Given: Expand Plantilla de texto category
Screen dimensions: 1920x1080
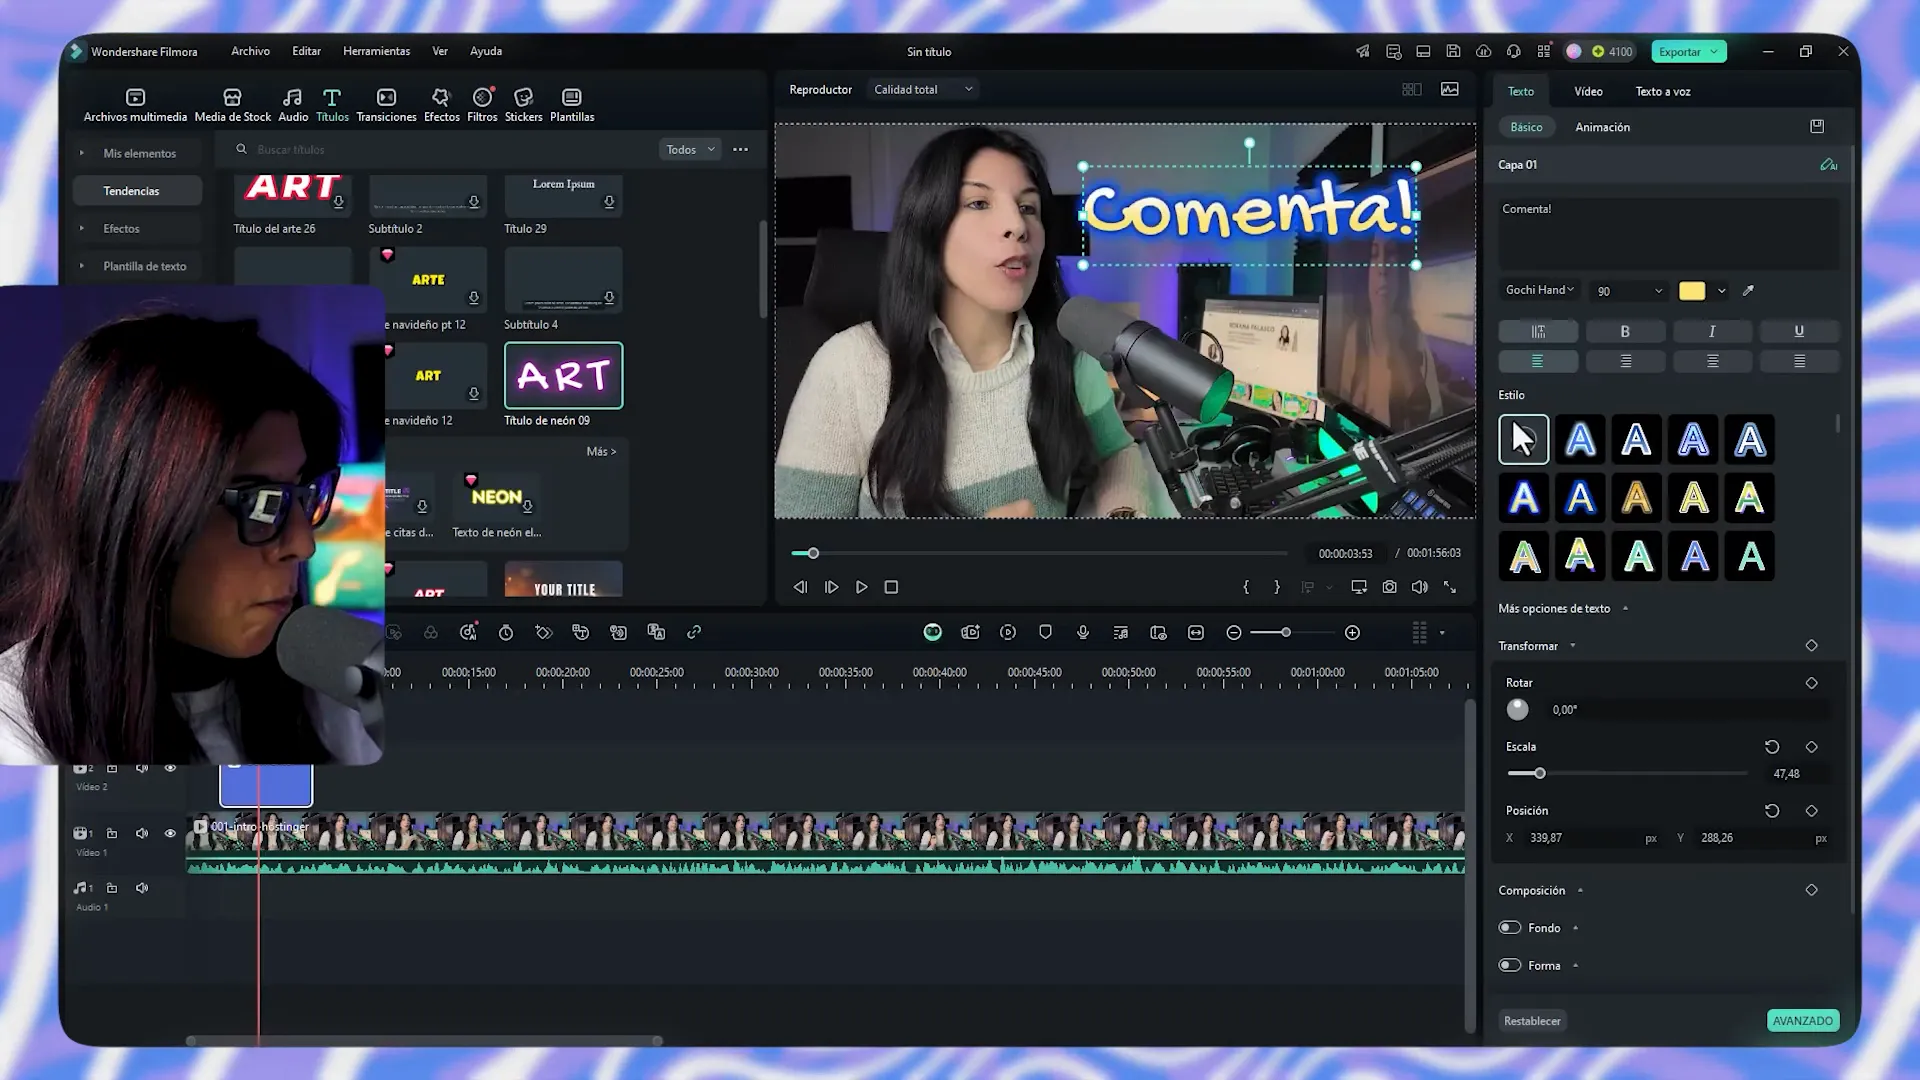Looking at the screenshot, I should click(x=82, y=266).
